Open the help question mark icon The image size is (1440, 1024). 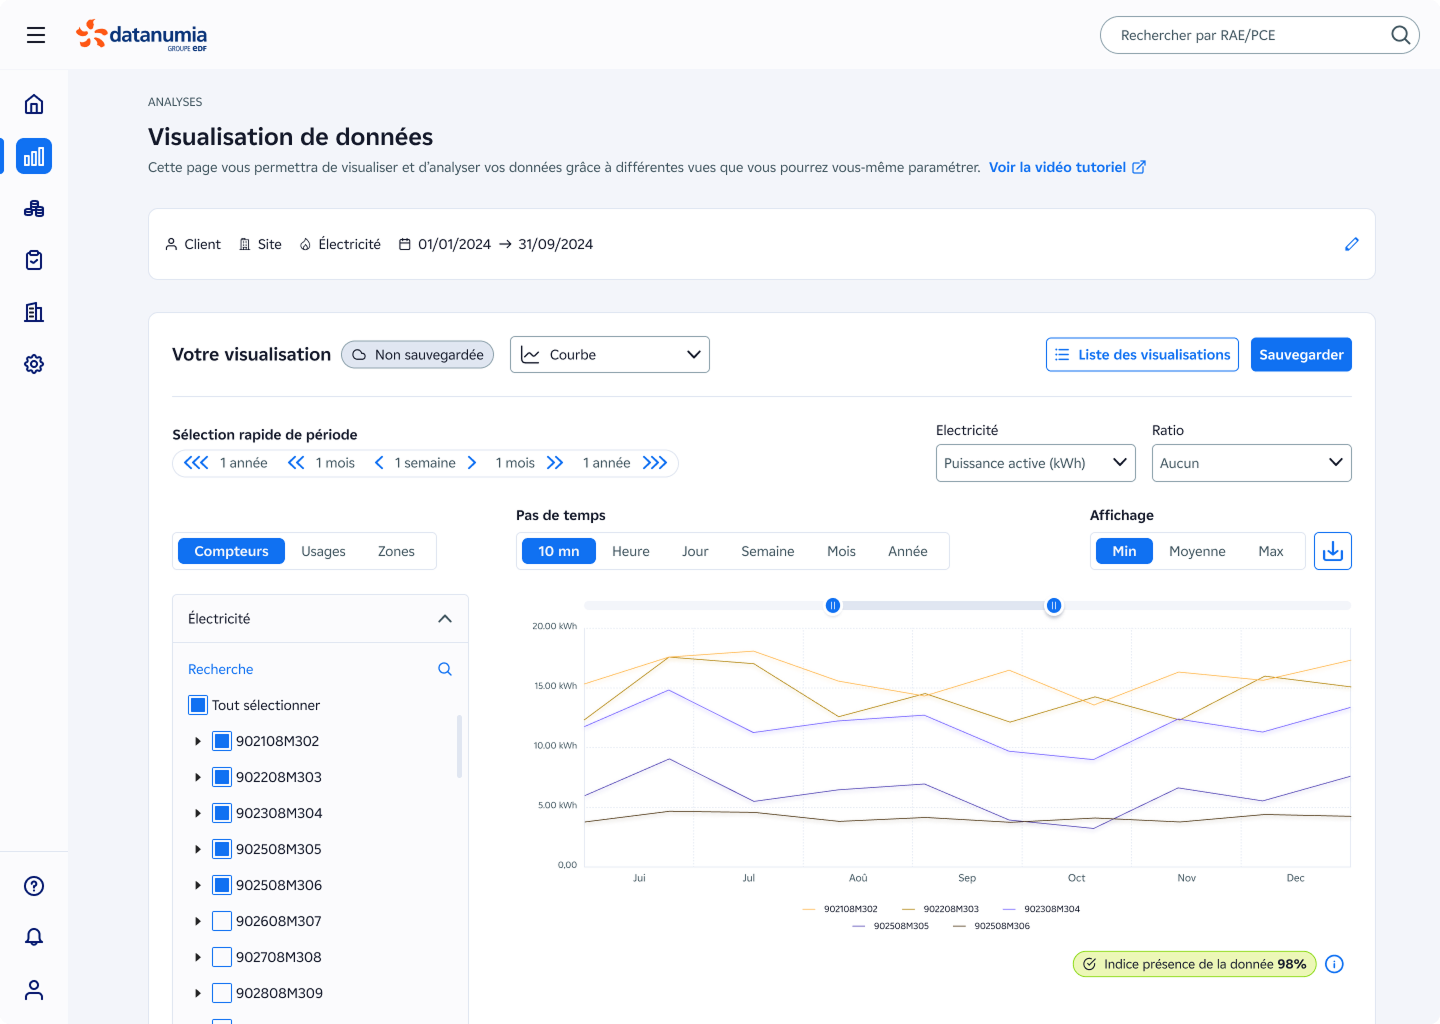[x=34, y=886]
